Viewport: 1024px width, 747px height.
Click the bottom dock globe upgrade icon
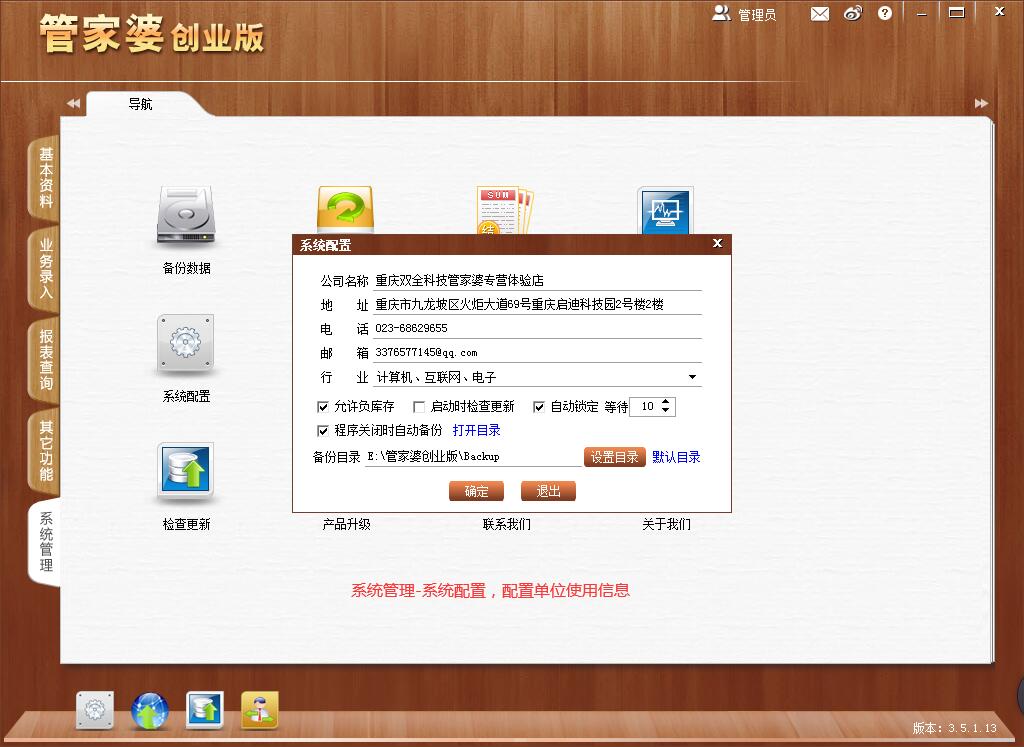click(150, 710)
